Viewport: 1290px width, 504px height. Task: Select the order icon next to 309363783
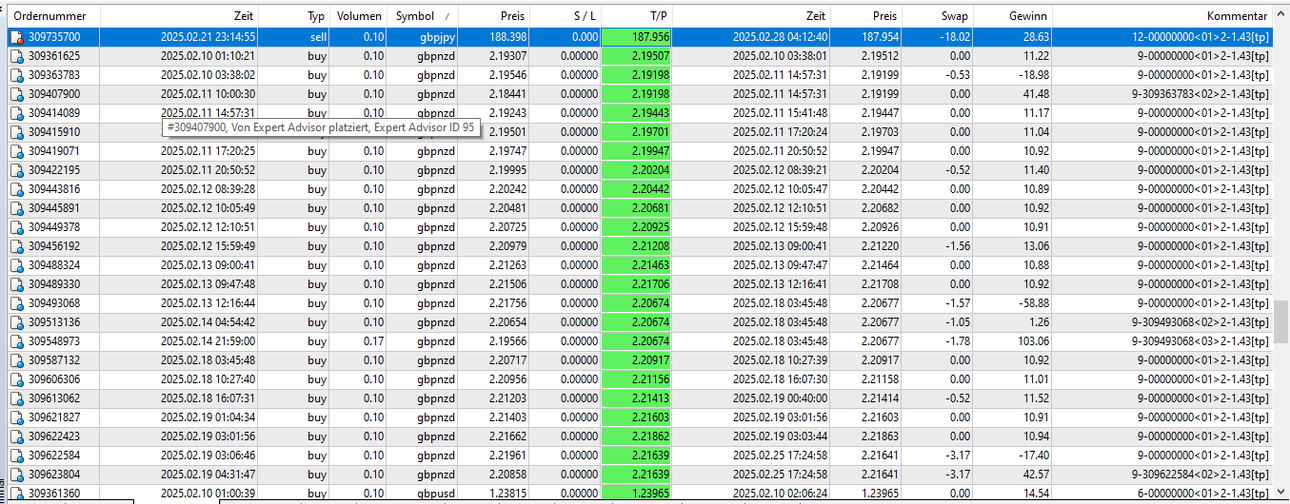(17, 75)
